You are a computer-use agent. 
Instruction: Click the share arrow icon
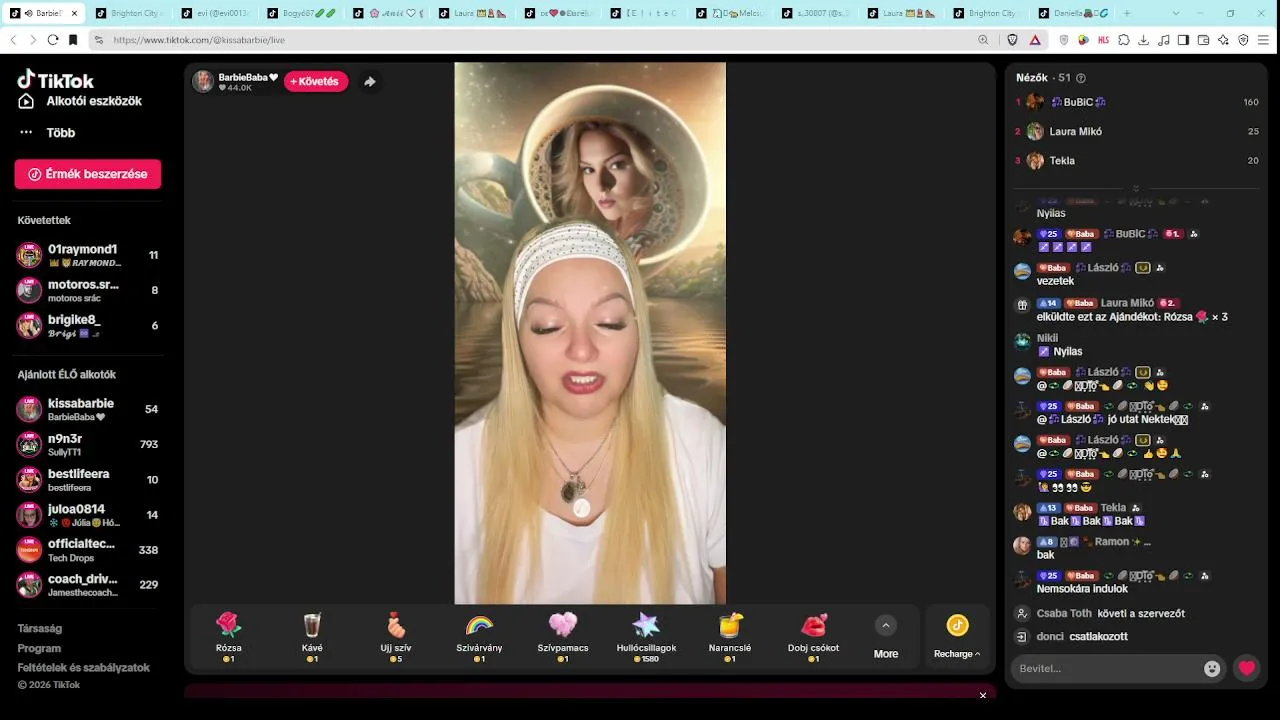click(x=370, y=82)
